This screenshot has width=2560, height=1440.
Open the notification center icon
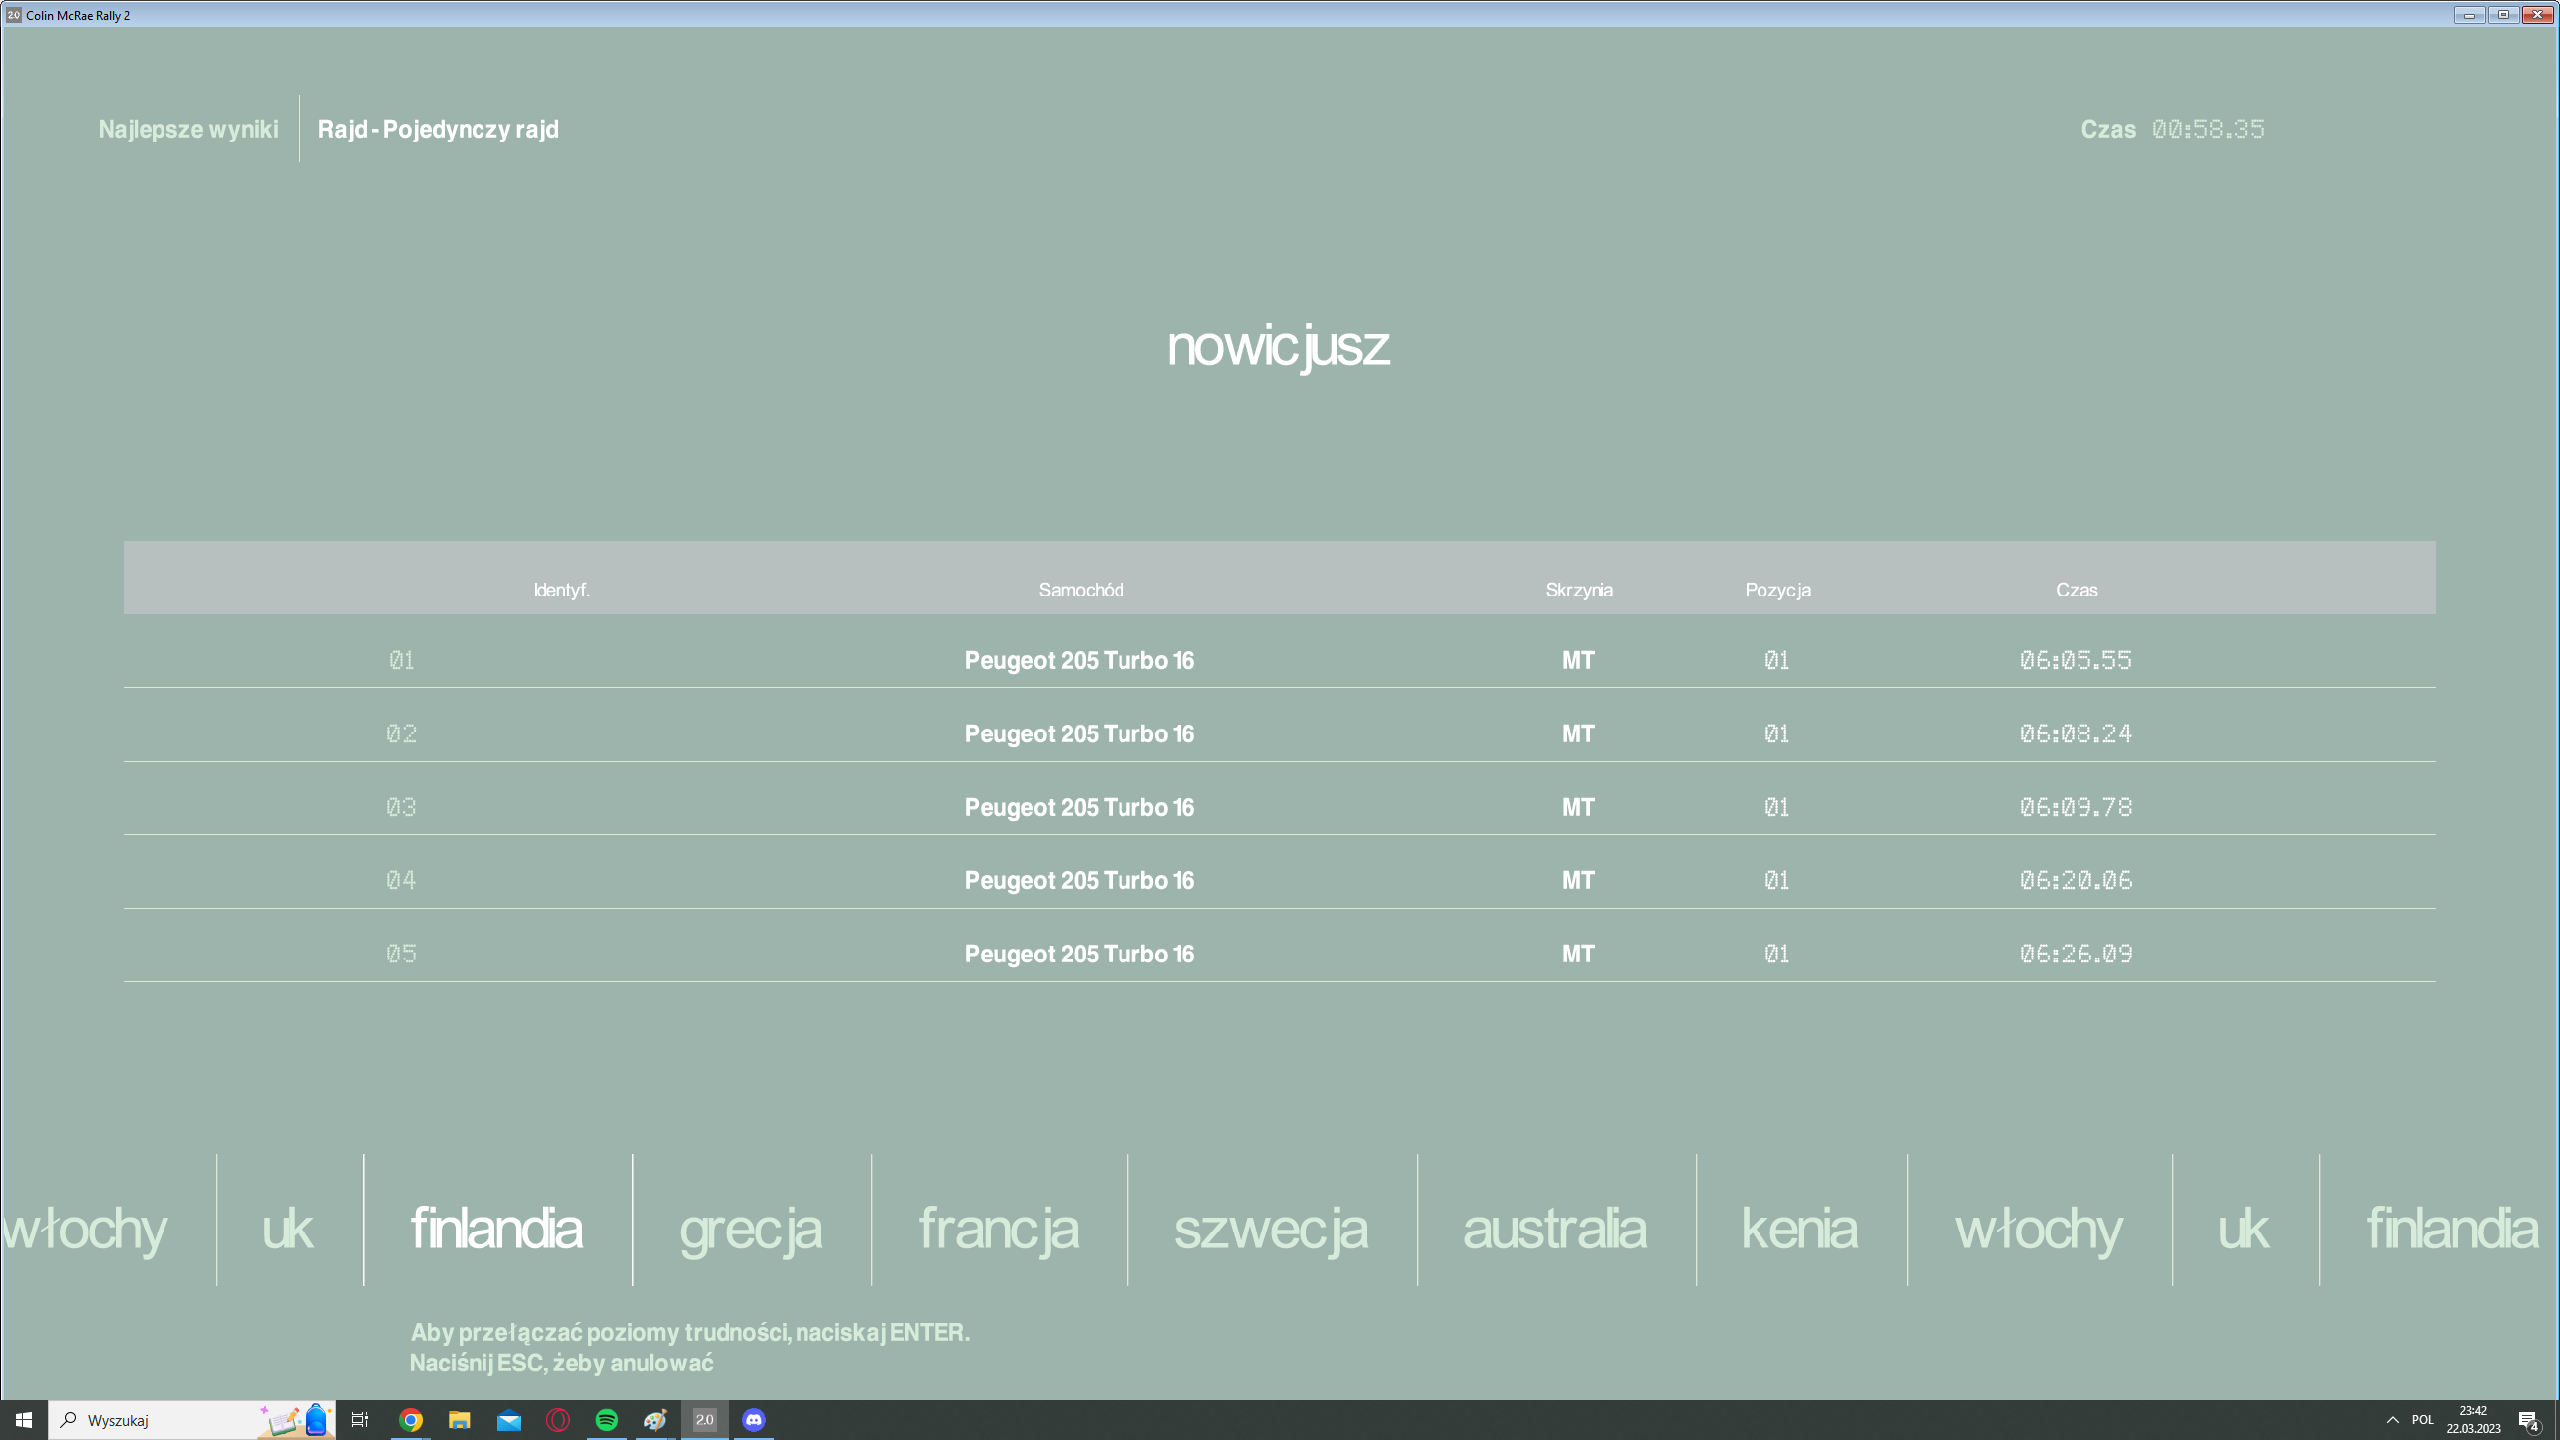point(2528,1420)
